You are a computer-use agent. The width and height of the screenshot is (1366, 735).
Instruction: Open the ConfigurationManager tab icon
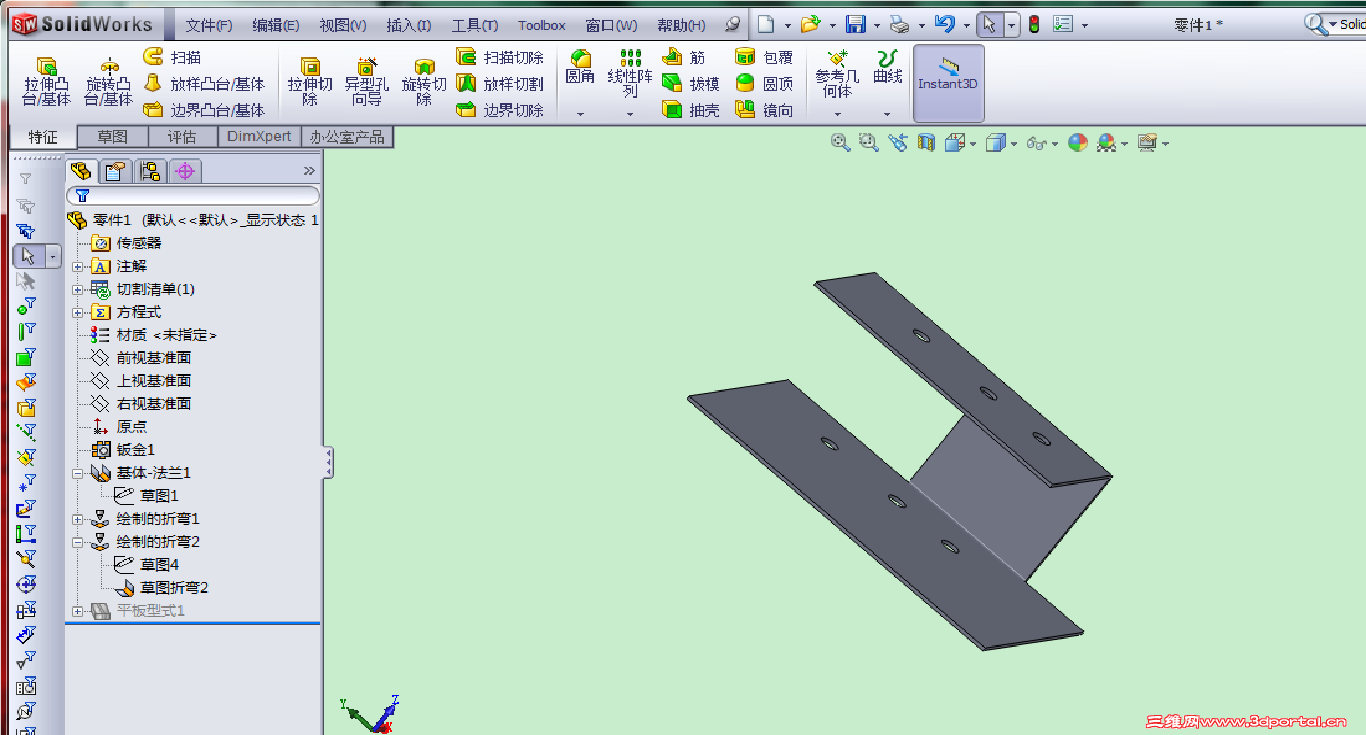pos(150,171)
